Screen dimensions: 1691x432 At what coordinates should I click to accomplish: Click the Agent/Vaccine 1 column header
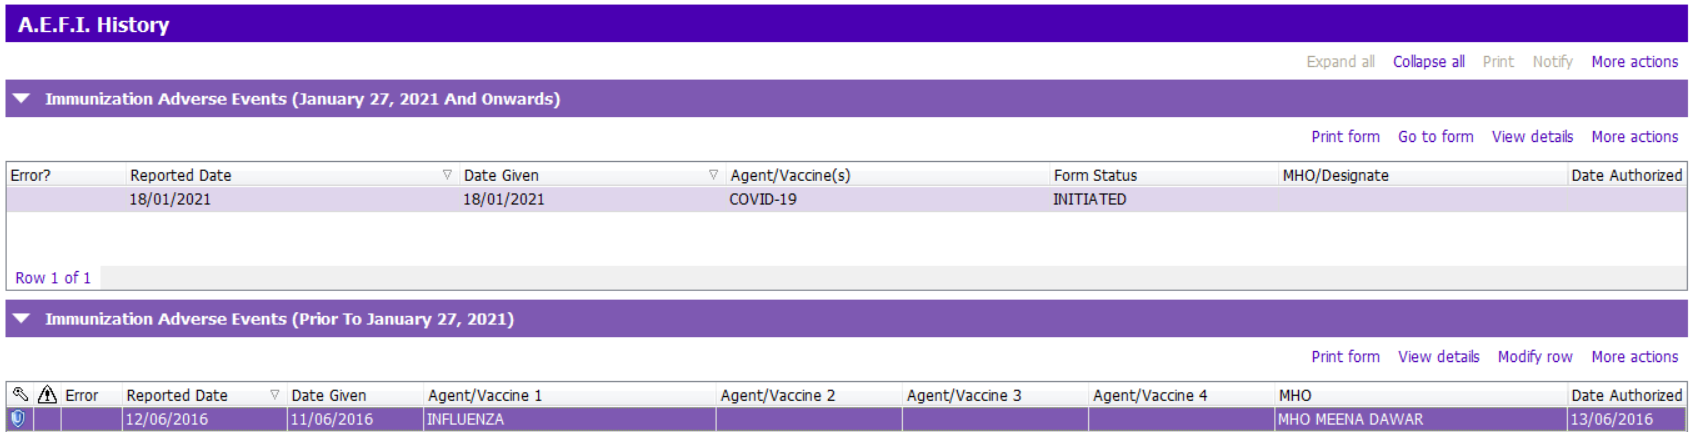[x=485, y=396]
